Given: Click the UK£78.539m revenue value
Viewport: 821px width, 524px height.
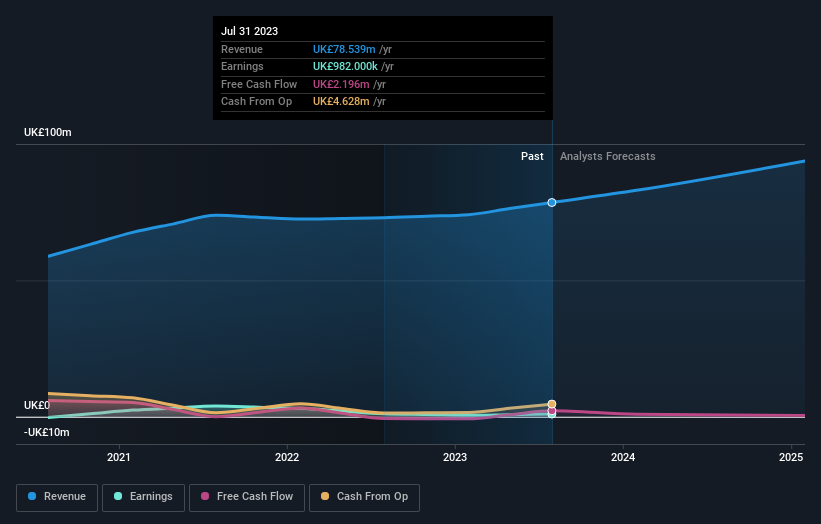Looking at the screenshot, I should click(x=344, y=49).
